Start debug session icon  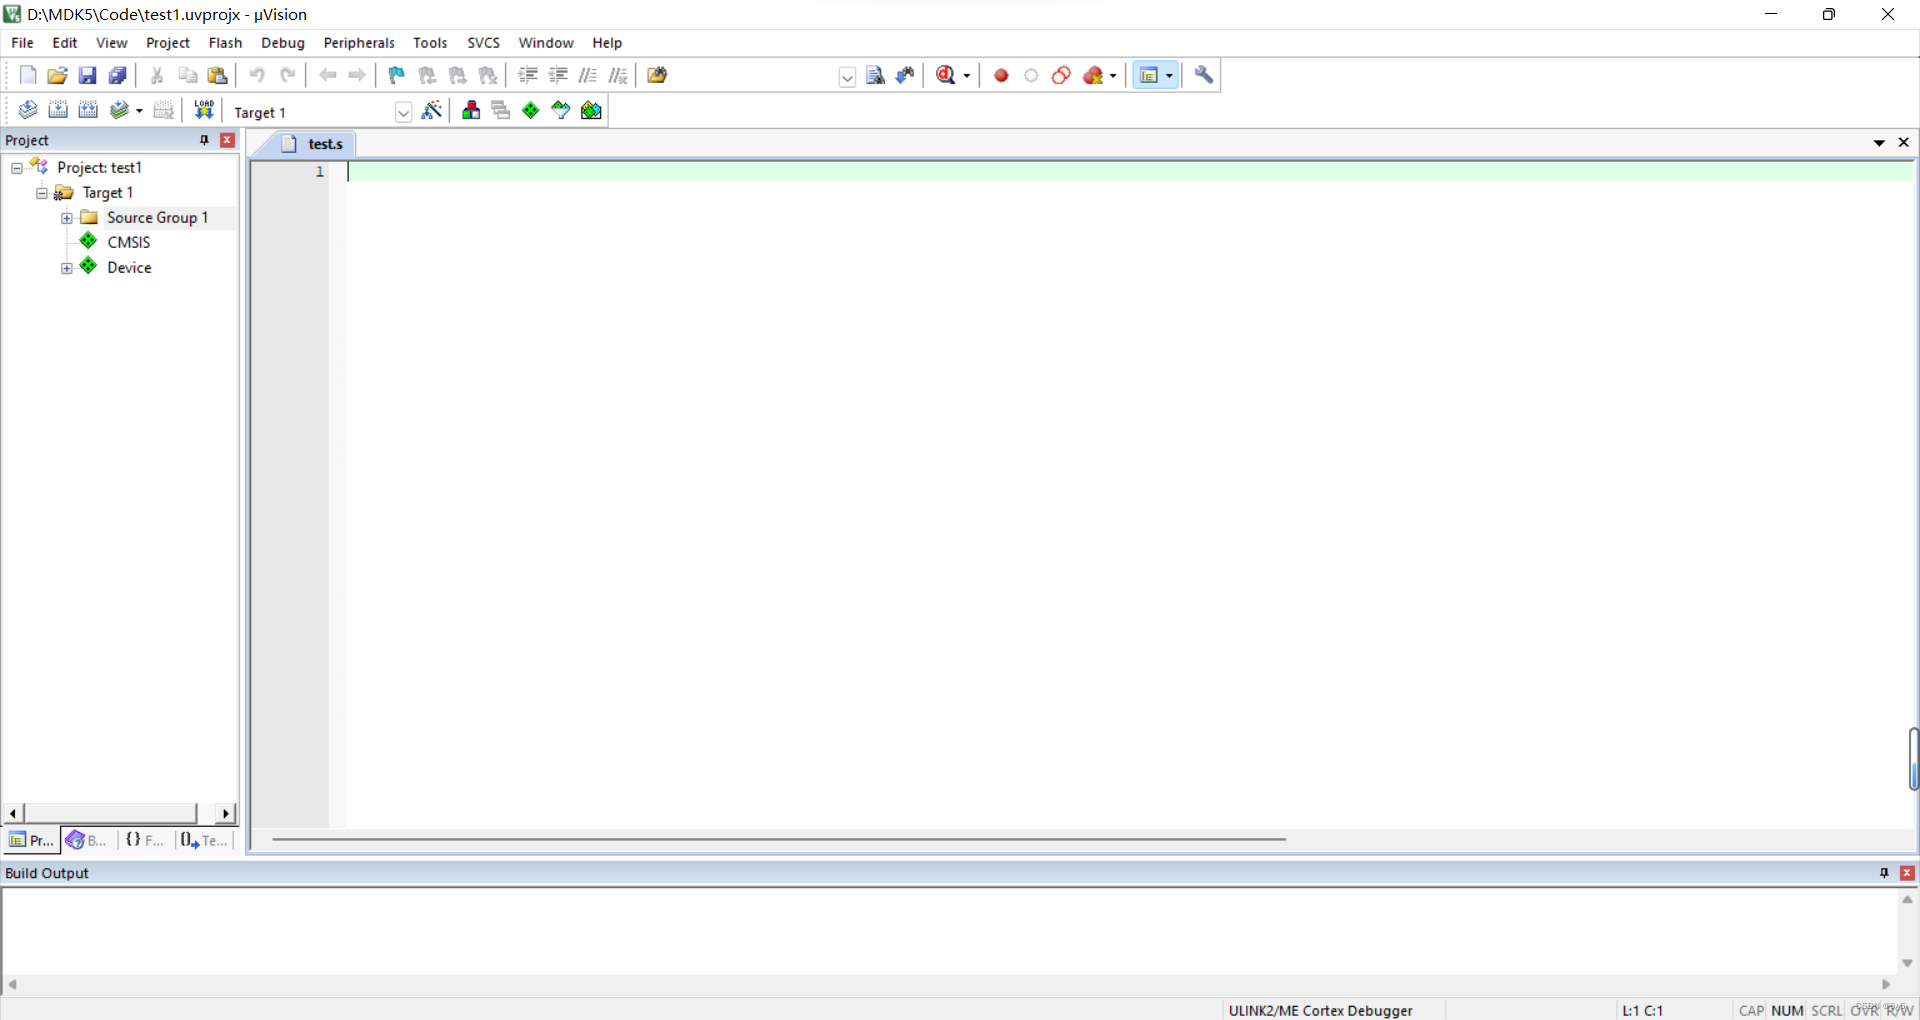pyautogui.click(x=946, y=75)
